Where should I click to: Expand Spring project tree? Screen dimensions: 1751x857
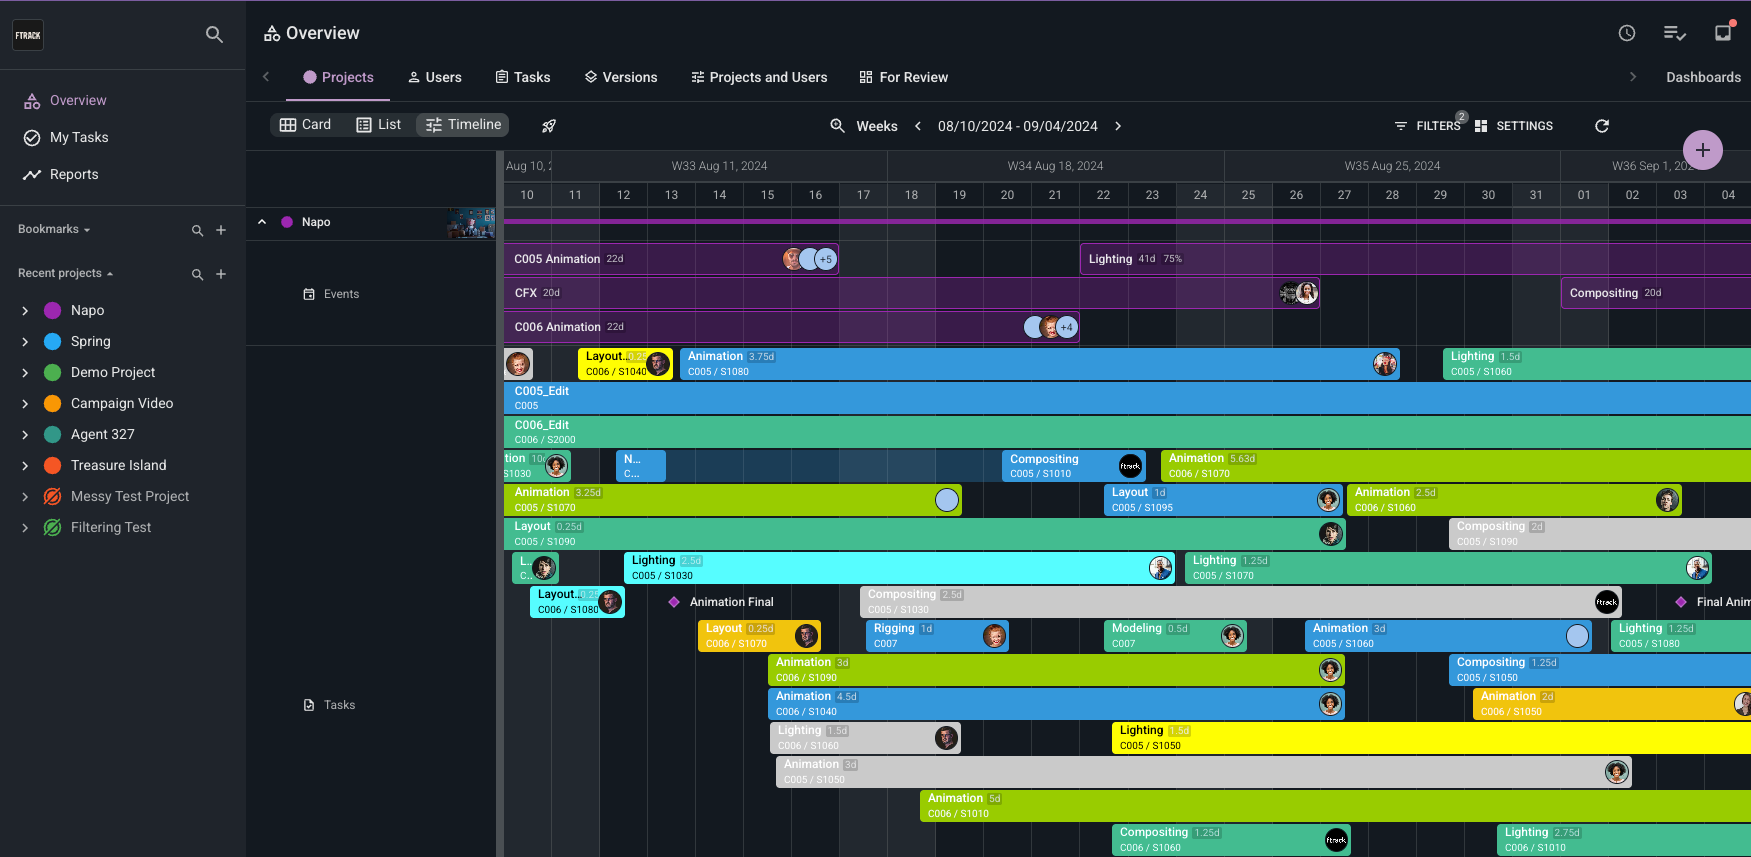coord(25,342)
